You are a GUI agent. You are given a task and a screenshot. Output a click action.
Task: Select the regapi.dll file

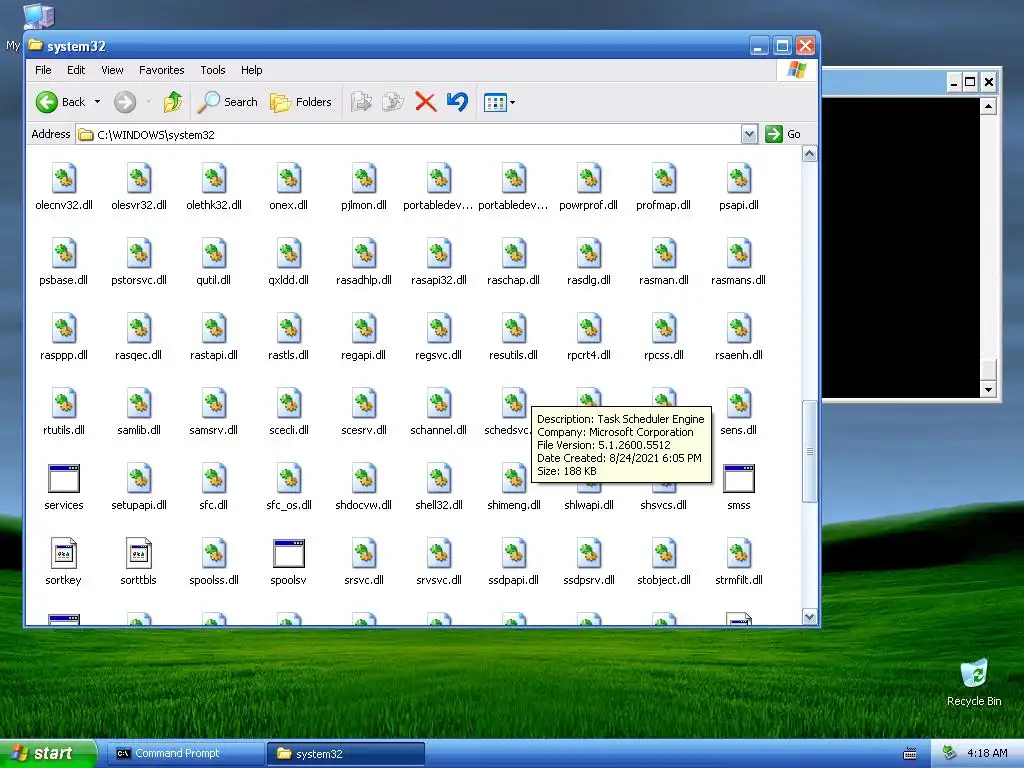[x=364, y=336]
